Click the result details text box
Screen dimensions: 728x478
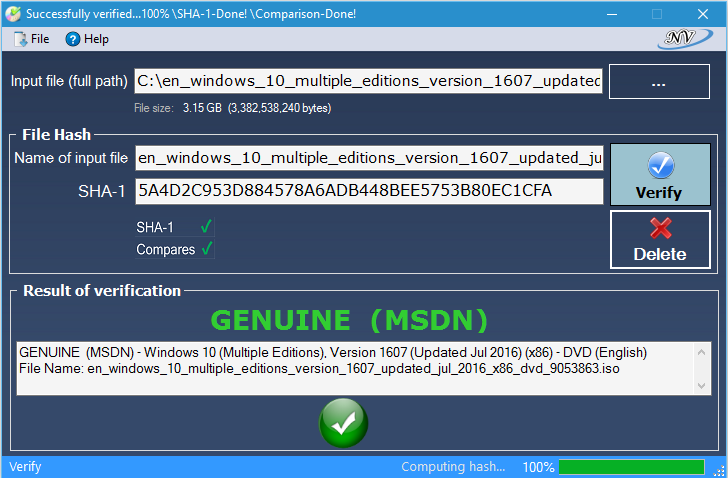coord(364,369)
